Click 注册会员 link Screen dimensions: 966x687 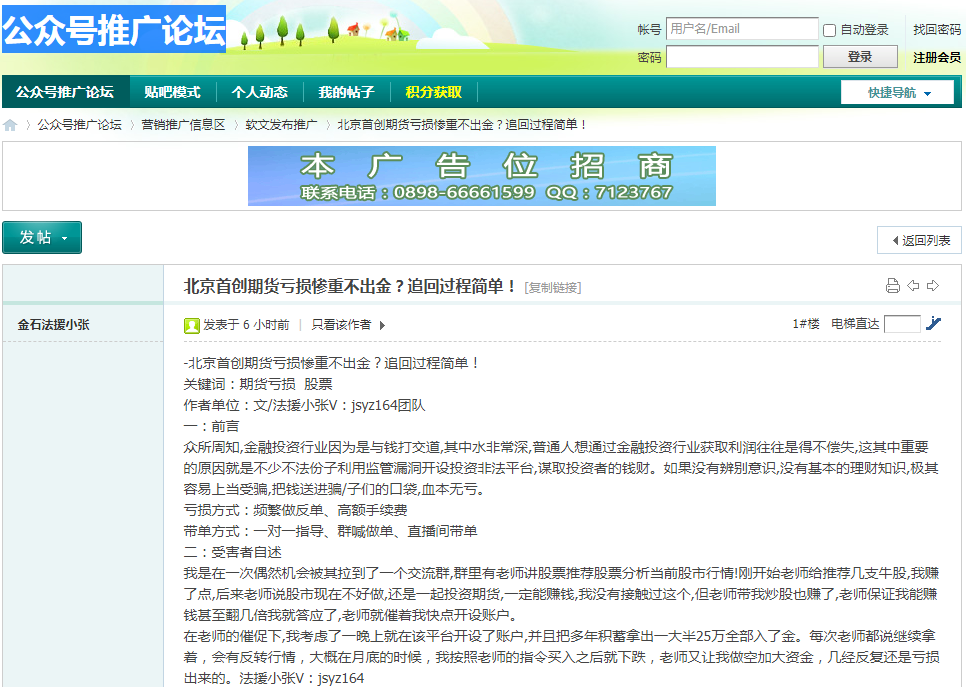(x=936, y=57)
